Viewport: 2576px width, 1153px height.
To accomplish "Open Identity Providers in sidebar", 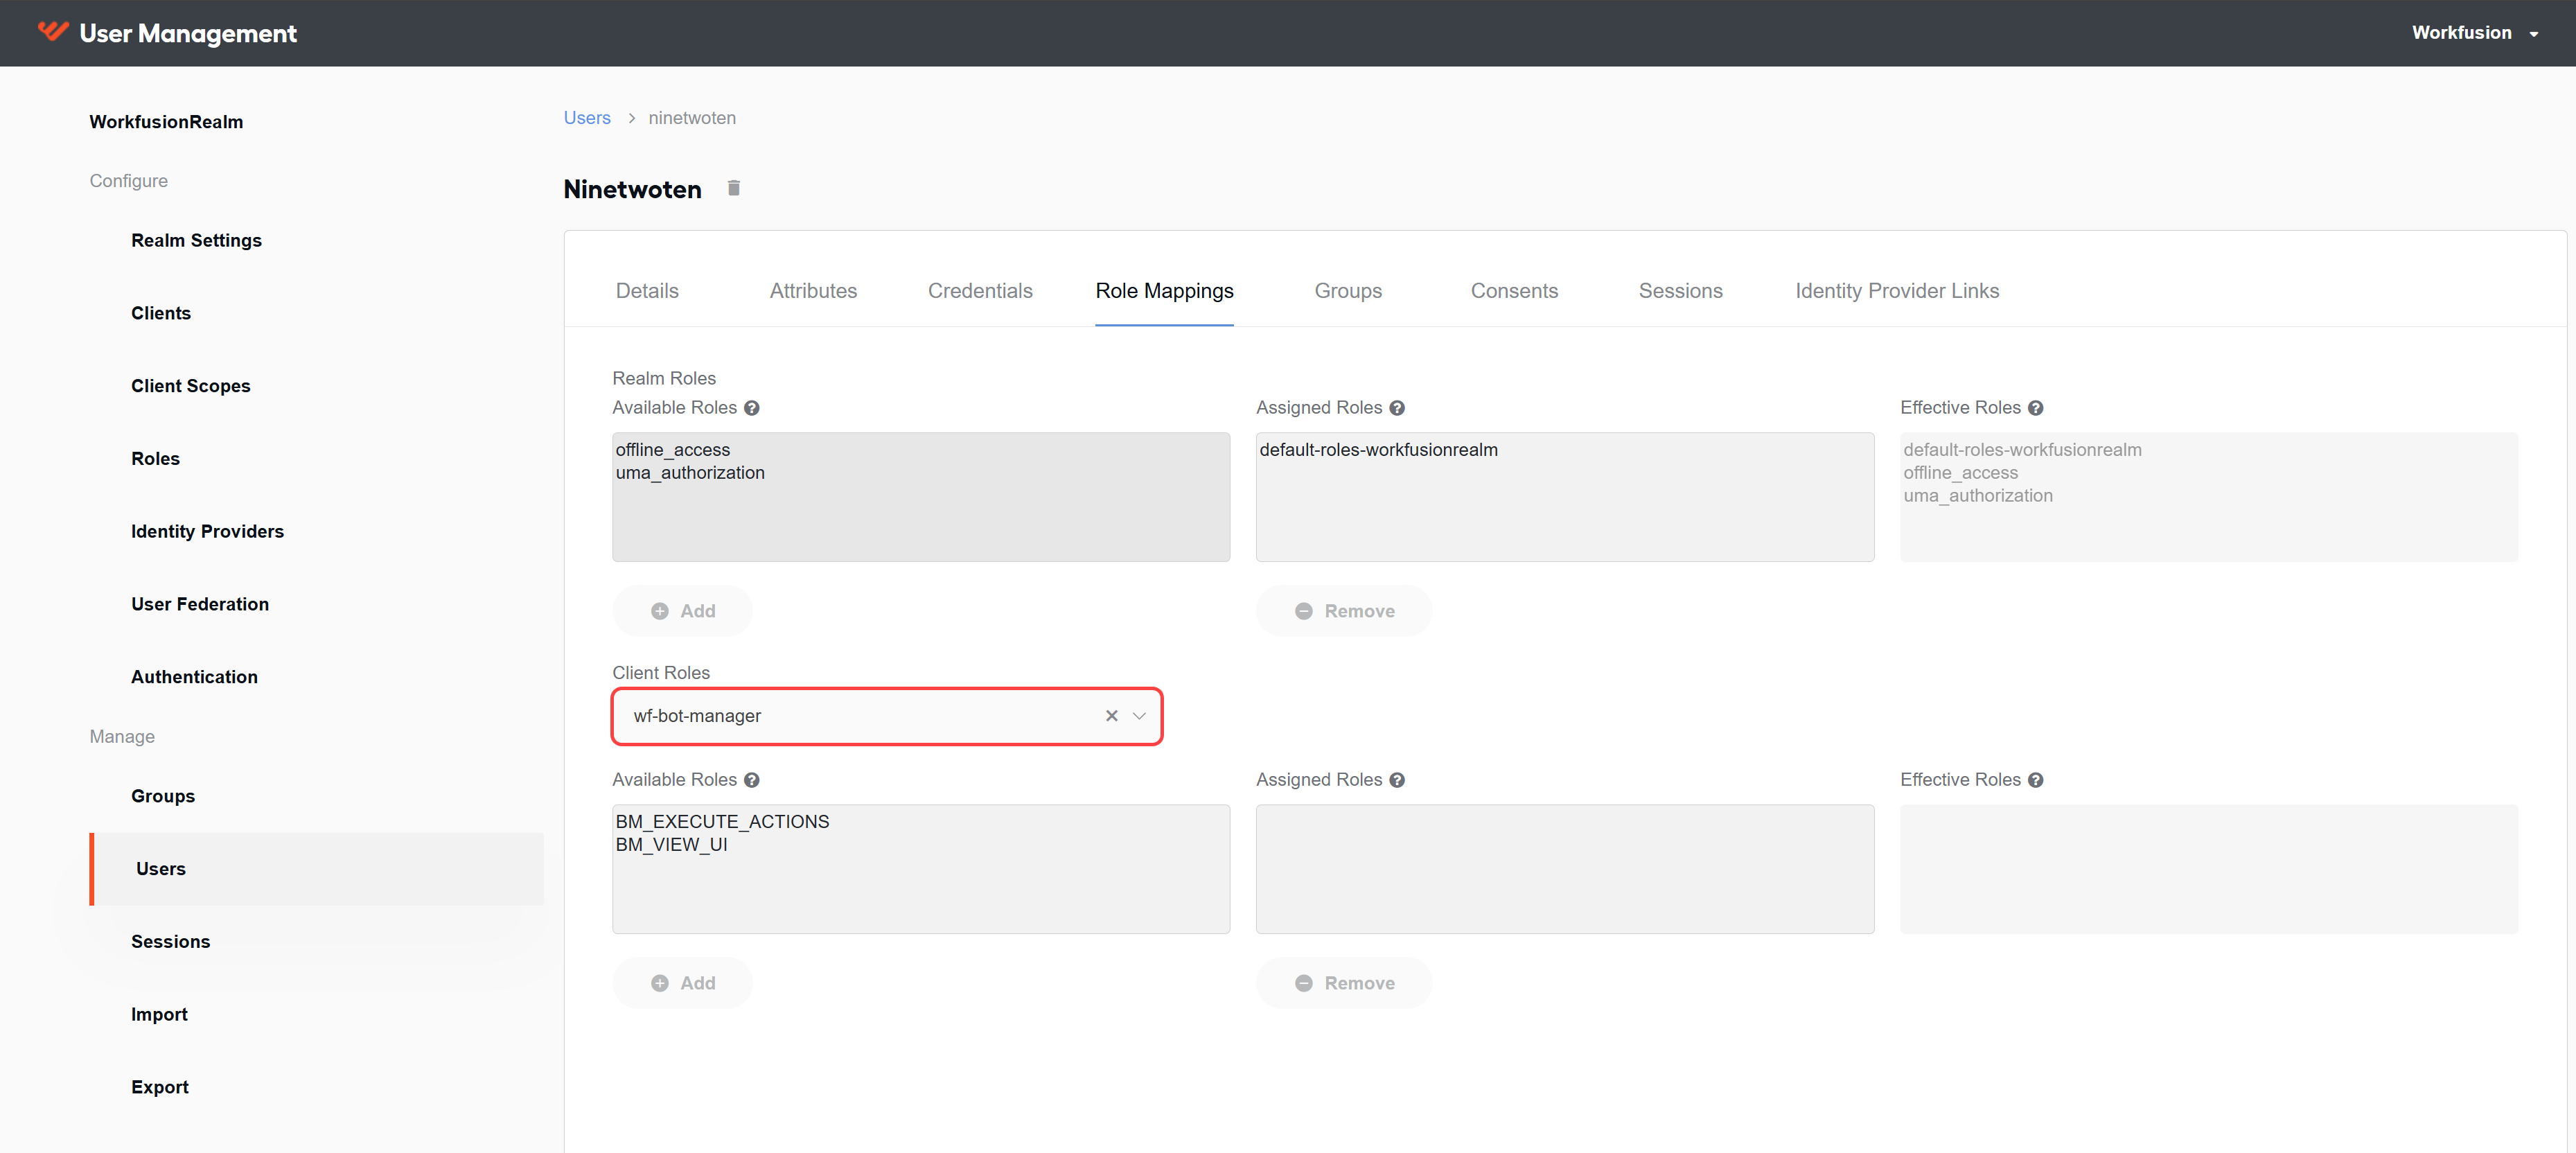I will pos(207,532).
